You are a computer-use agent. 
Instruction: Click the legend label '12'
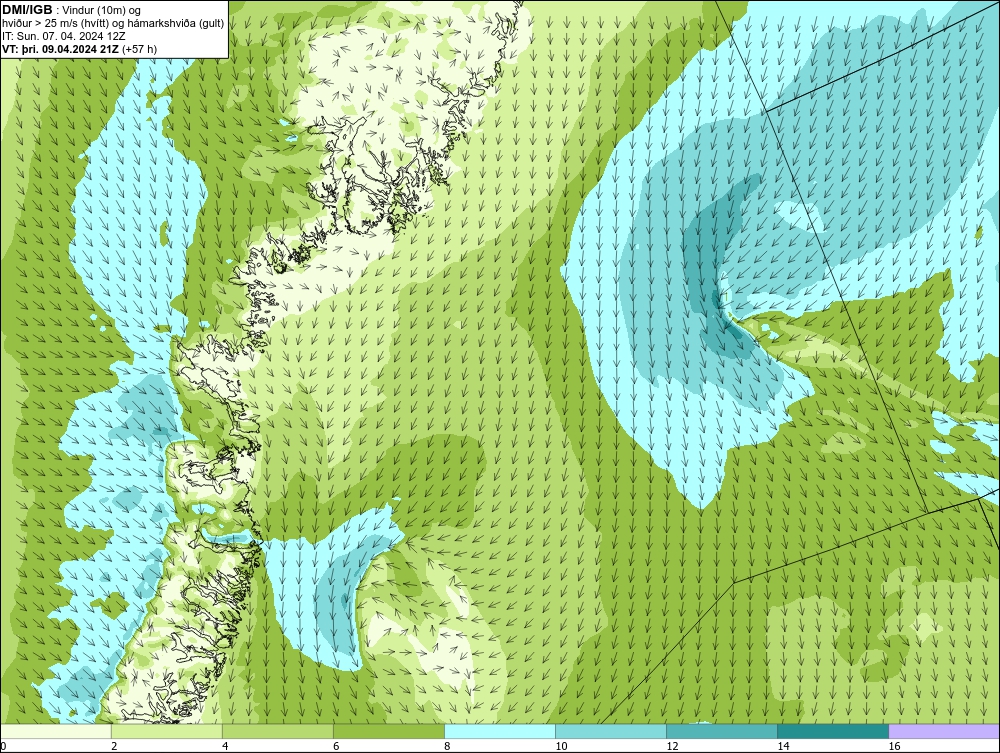(672, 747)
